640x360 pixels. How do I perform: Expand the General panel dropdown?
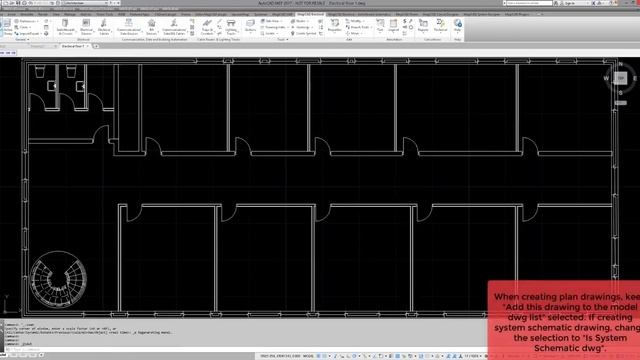(x=22, y=40)
